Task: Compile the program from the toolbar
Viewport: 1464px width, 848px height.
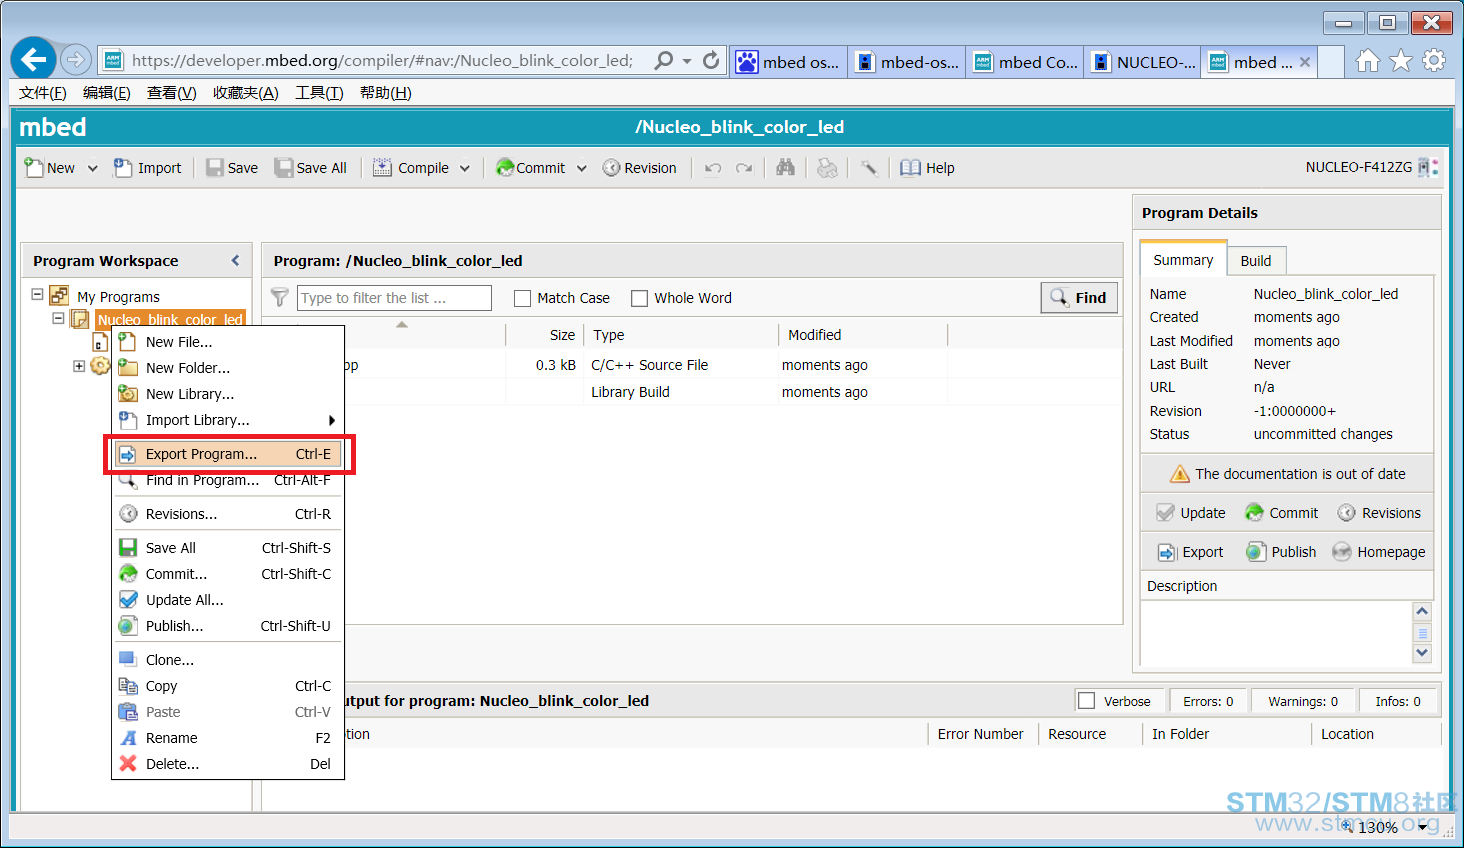Action: pos(411,168)
